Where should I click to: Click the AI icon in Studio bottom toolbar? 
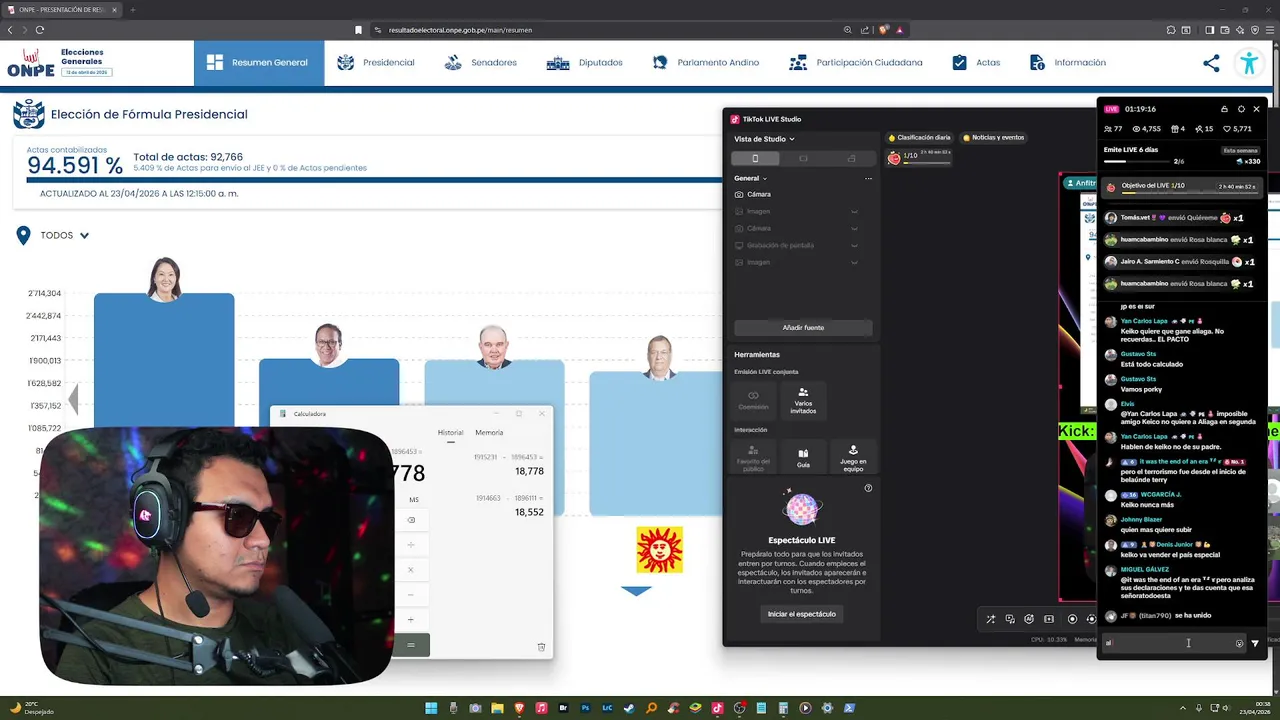(x=1029, y=619)
